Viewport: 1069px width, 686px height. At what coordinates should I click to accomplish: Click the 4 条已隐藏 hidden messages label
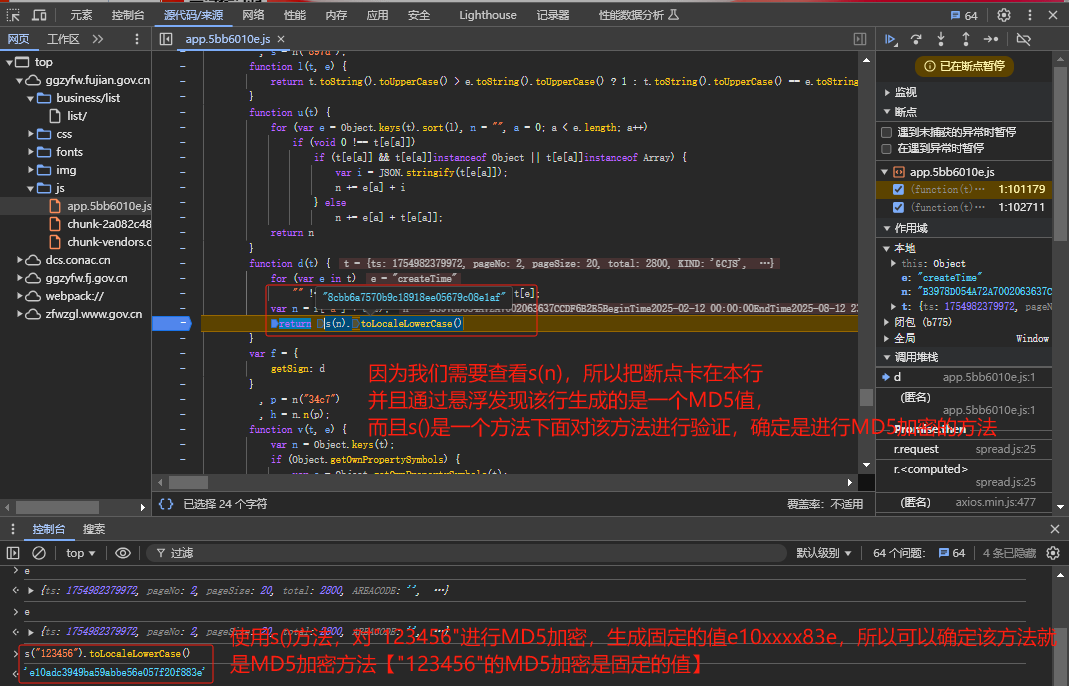tap(1009, 553)
